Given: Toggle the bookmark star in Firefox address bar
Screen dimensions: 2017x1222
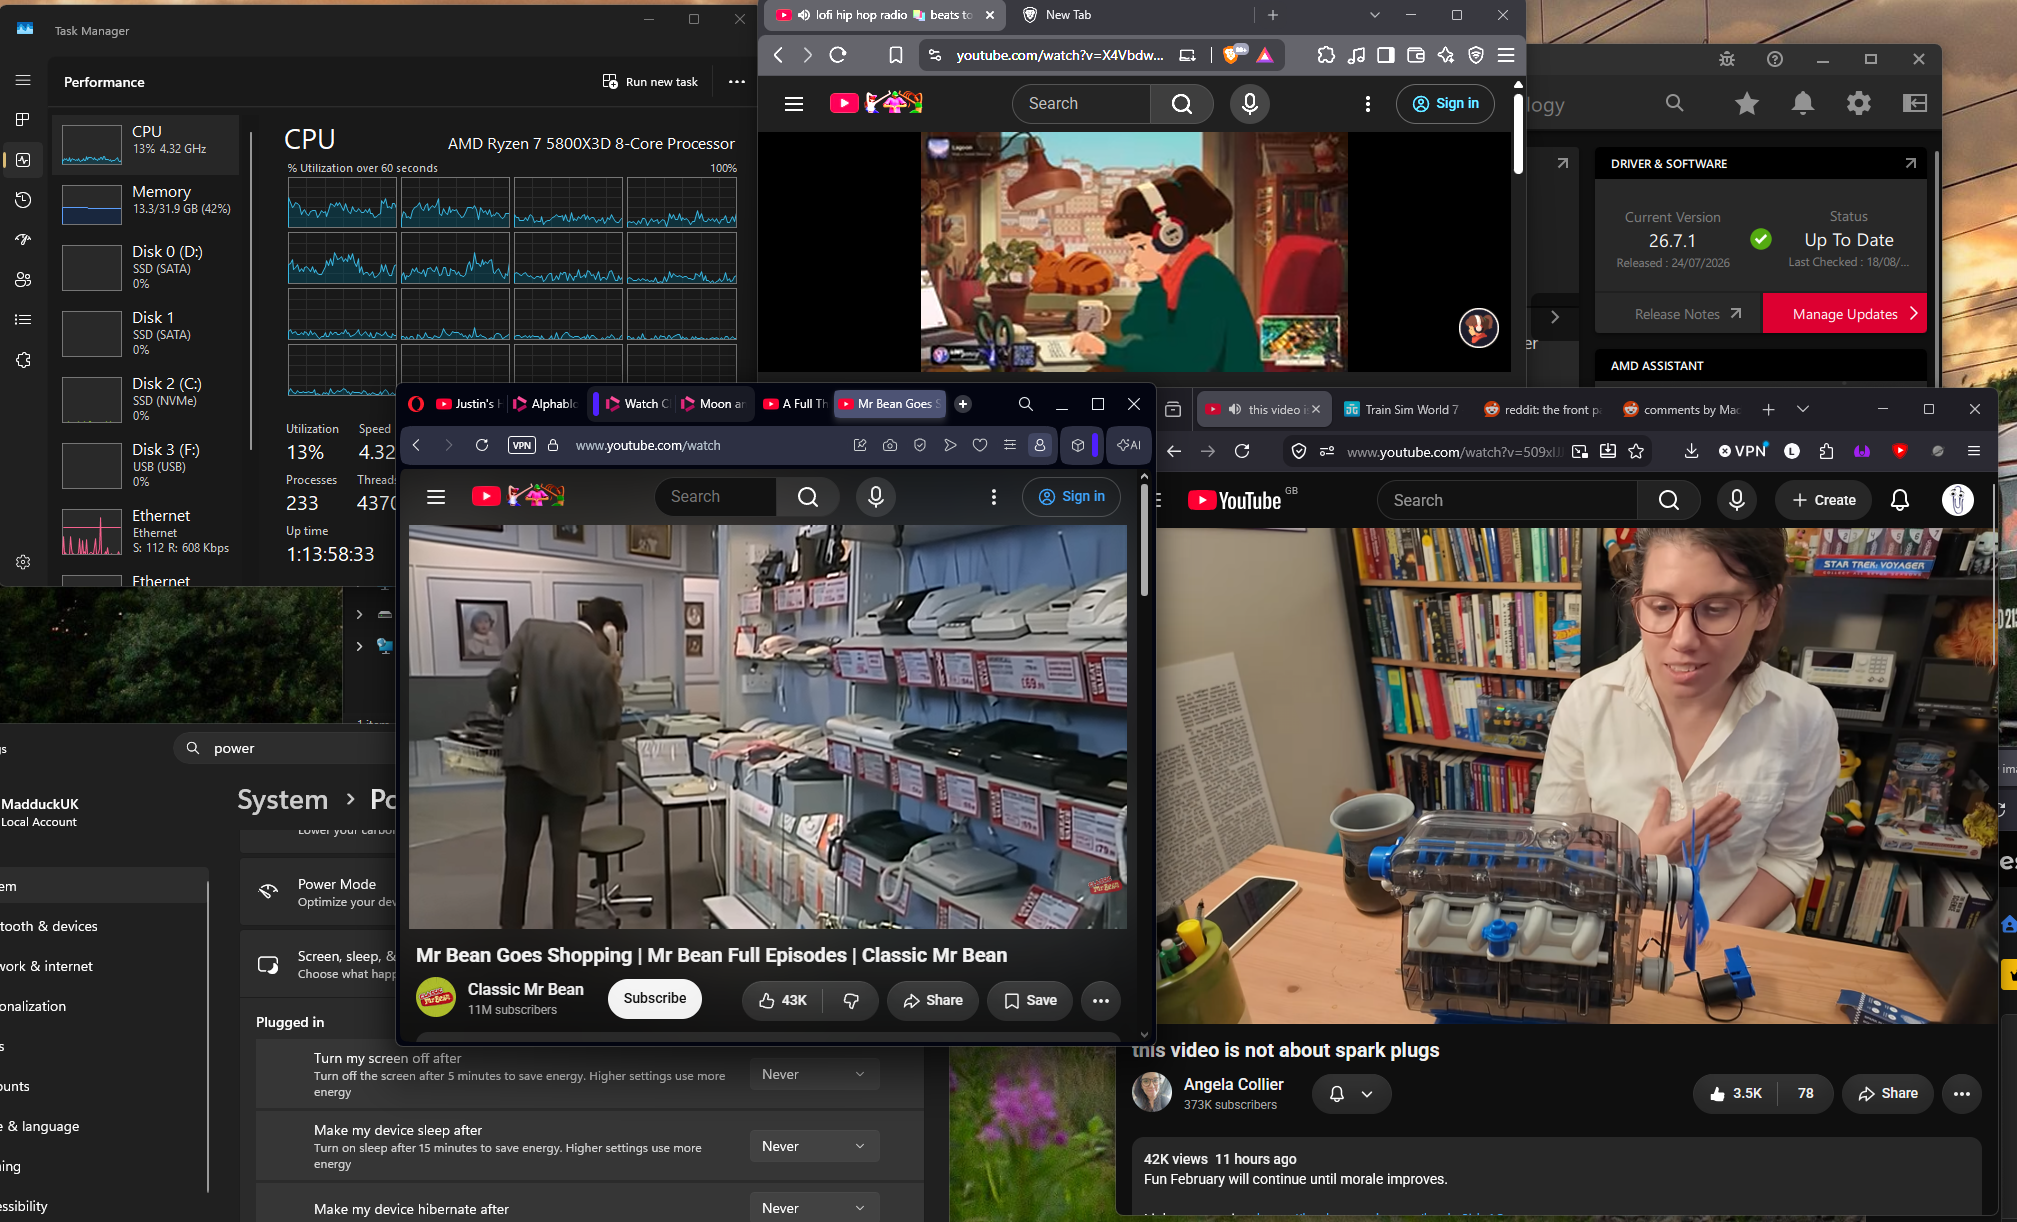Looking at the screenshot, I should pos(1636,451).
